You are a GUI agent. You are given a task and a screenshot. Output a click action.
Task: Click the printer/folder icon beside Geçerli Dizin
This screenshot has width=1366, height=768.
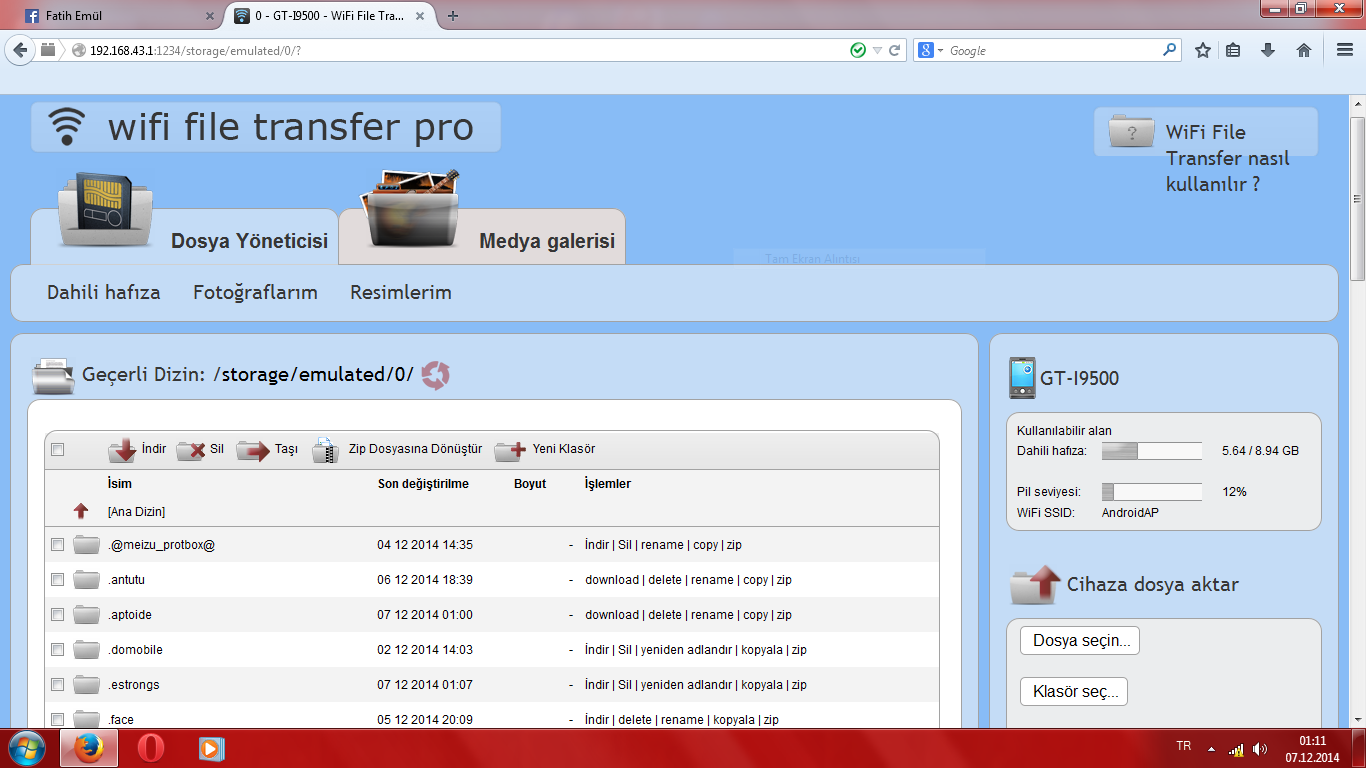(53, 376)
